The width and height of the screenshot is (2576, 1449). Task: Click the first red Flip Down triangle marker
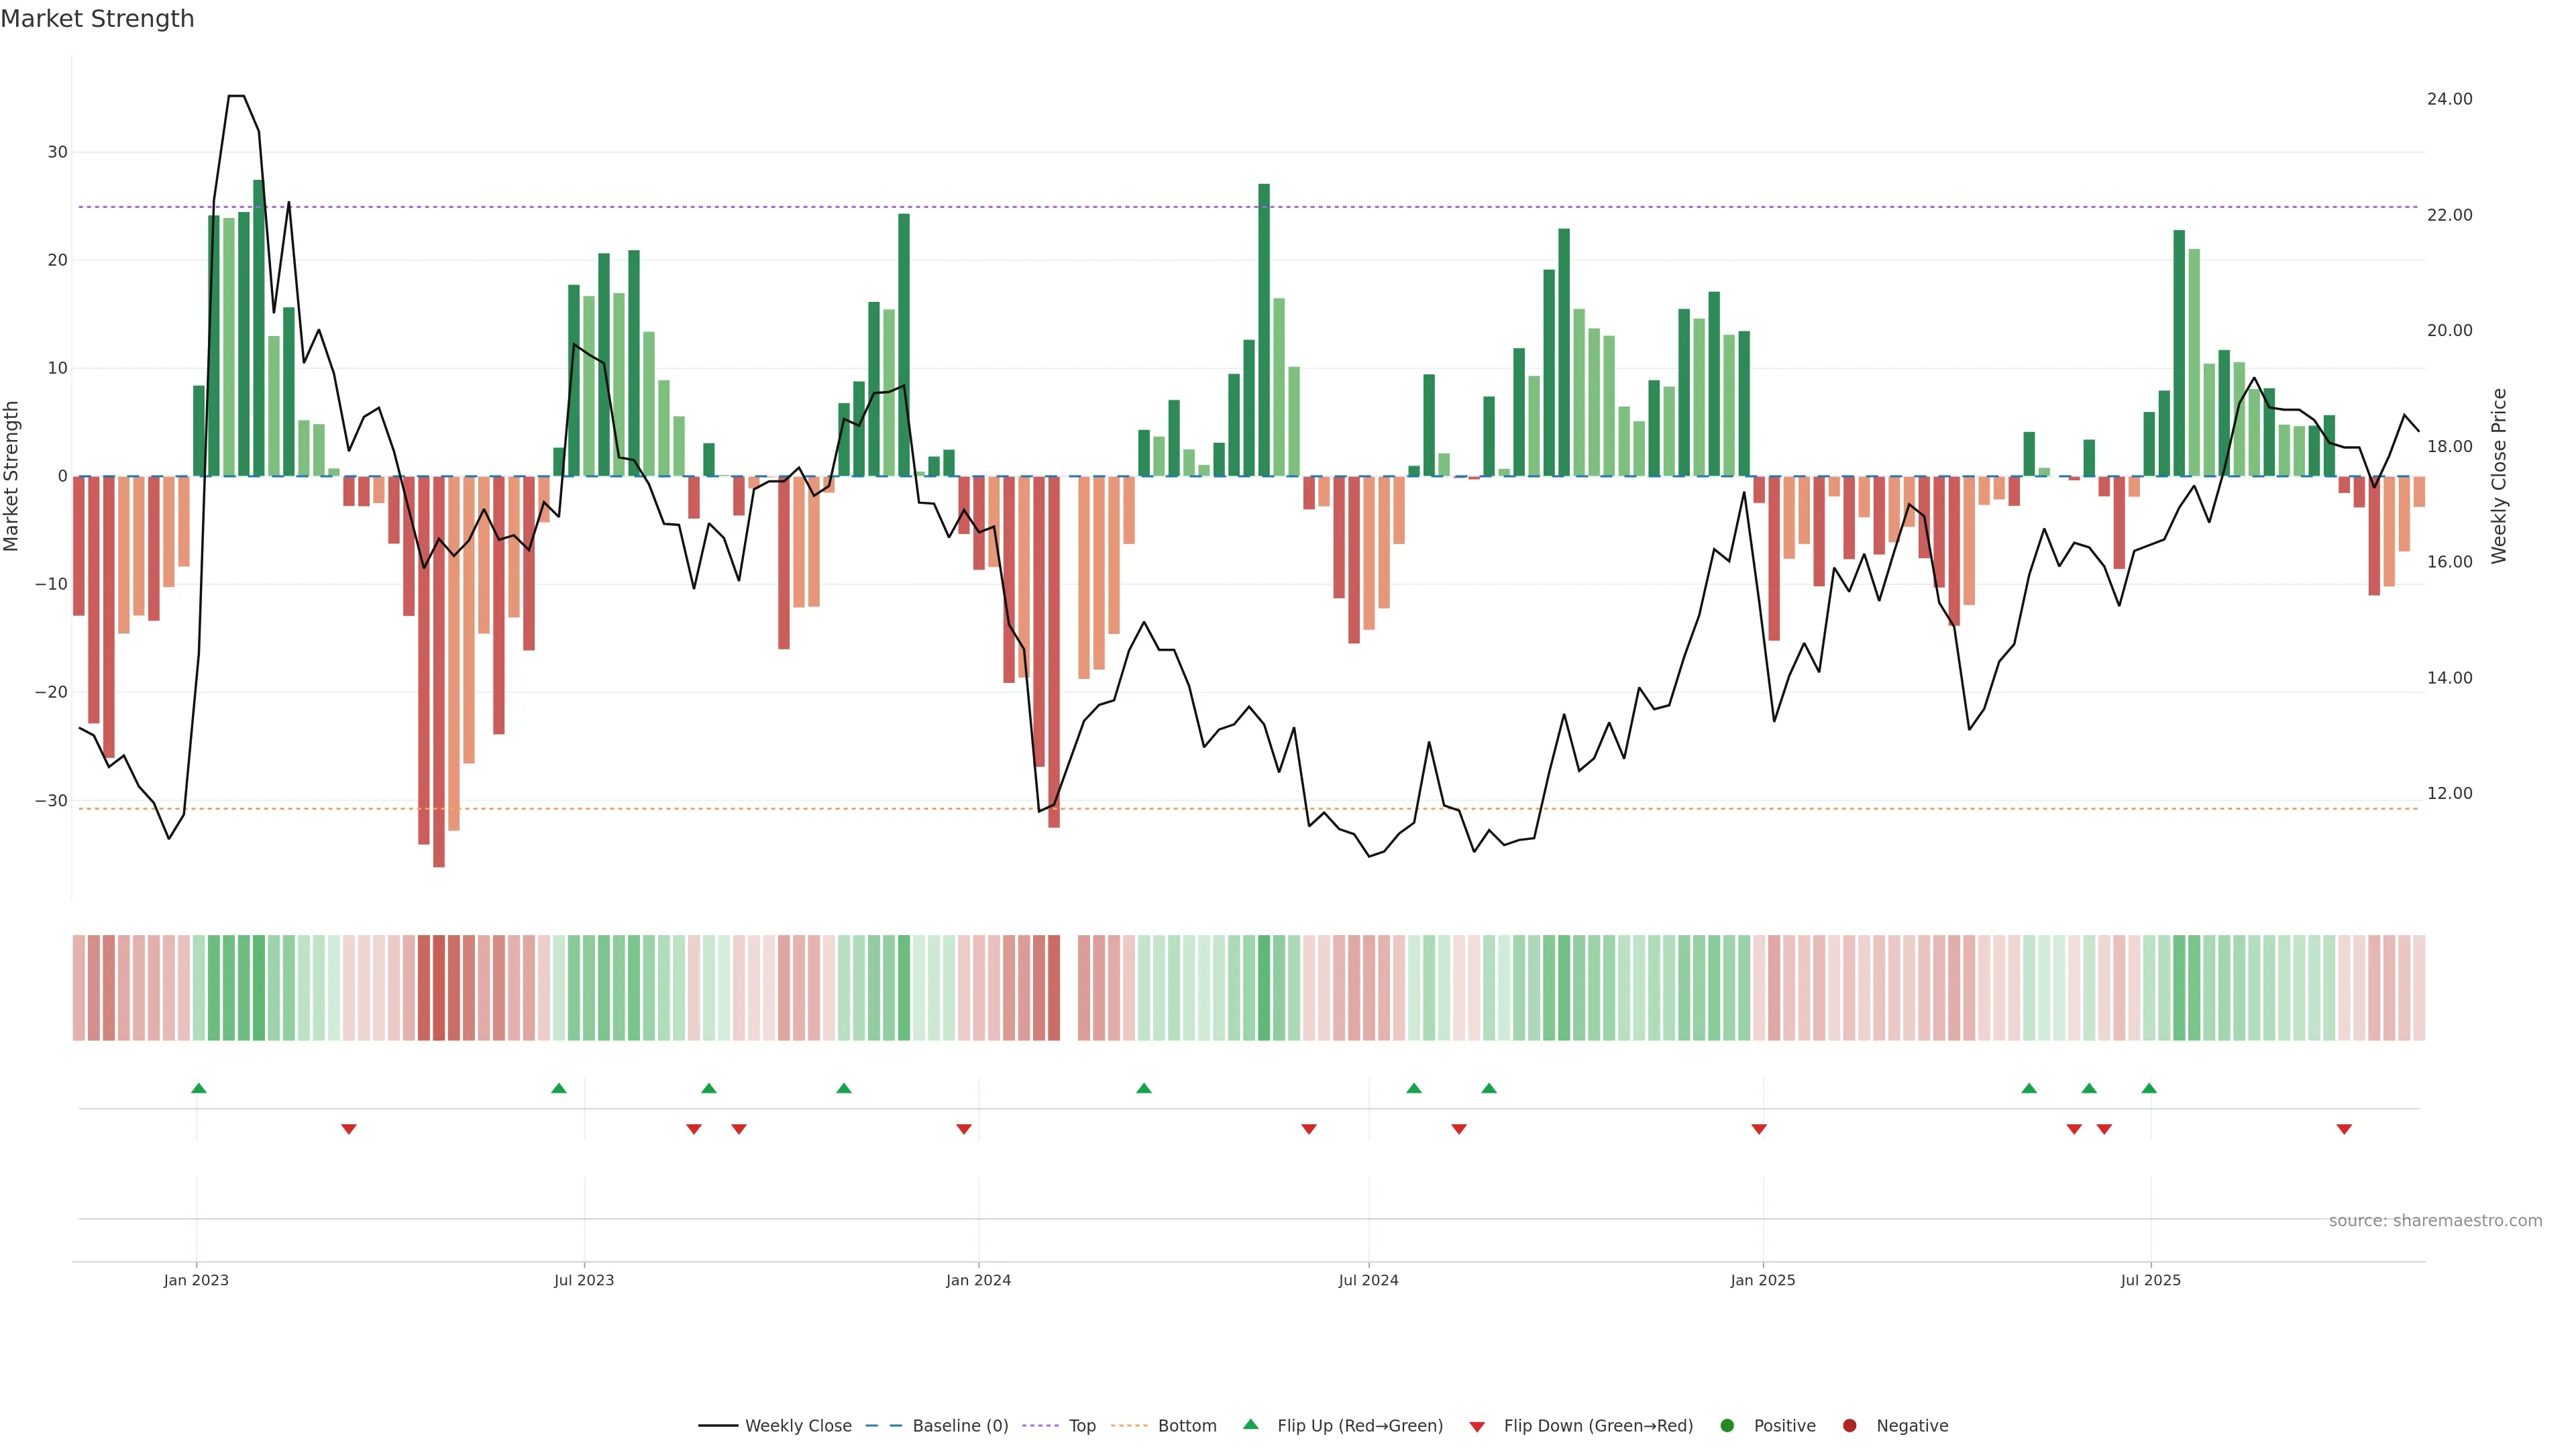[348, 1129]
